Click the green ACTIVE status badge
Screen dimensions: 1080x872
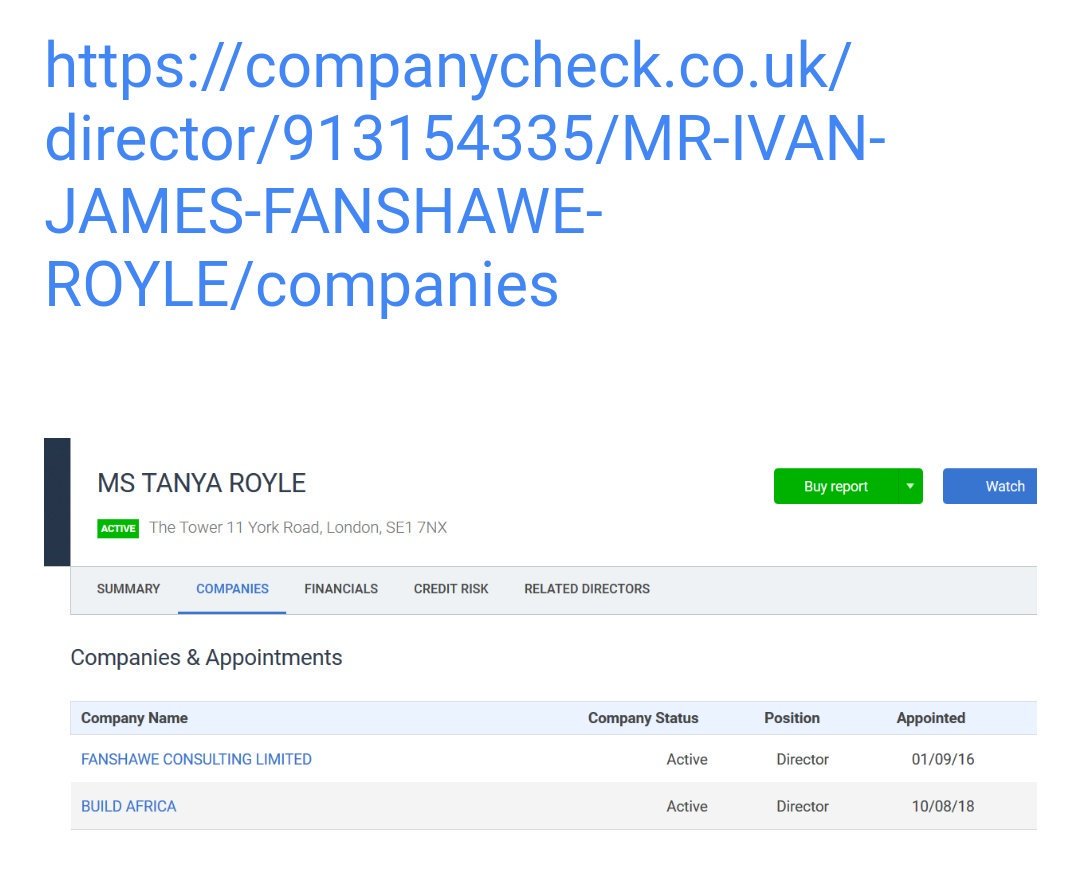(118, 528)
